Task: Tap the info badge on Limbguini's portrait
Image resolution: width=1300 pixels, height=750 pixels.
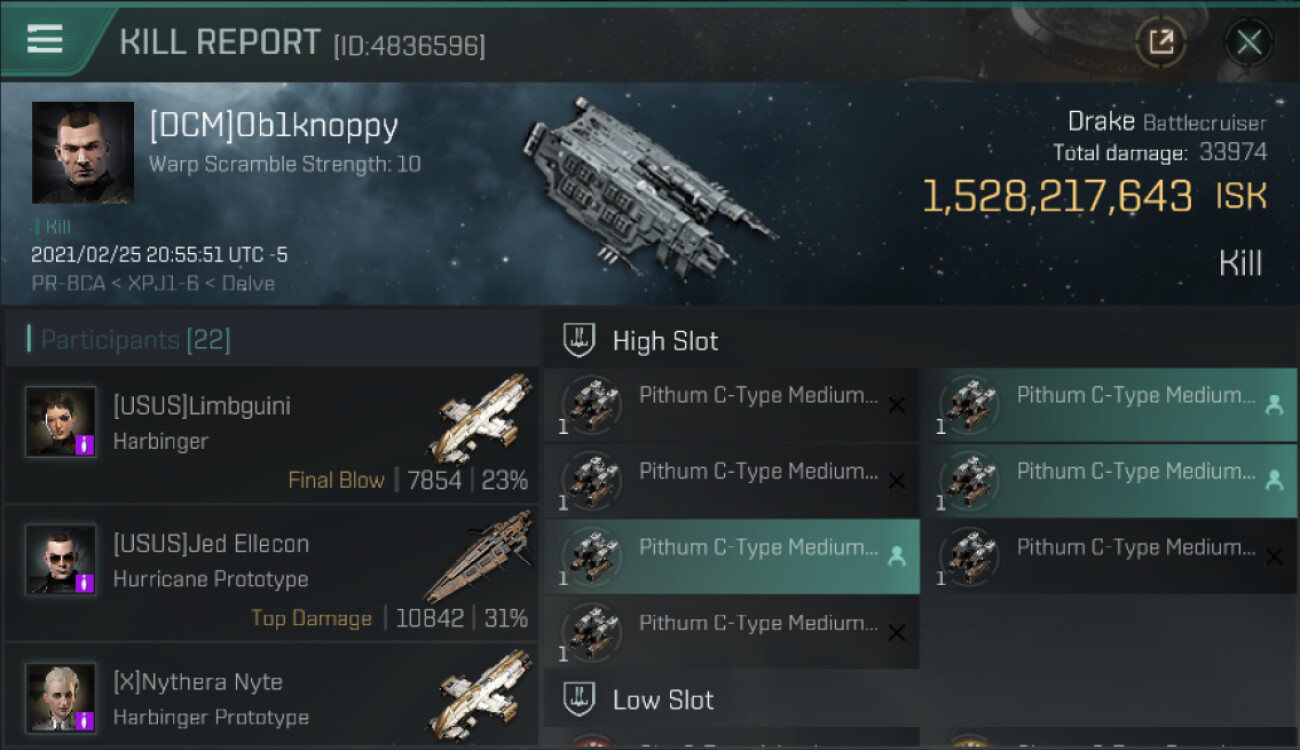Action: [x=85, y=445]
